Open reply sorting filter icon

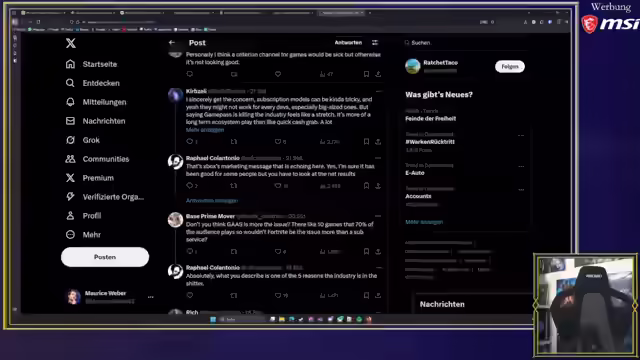point(375,42)
